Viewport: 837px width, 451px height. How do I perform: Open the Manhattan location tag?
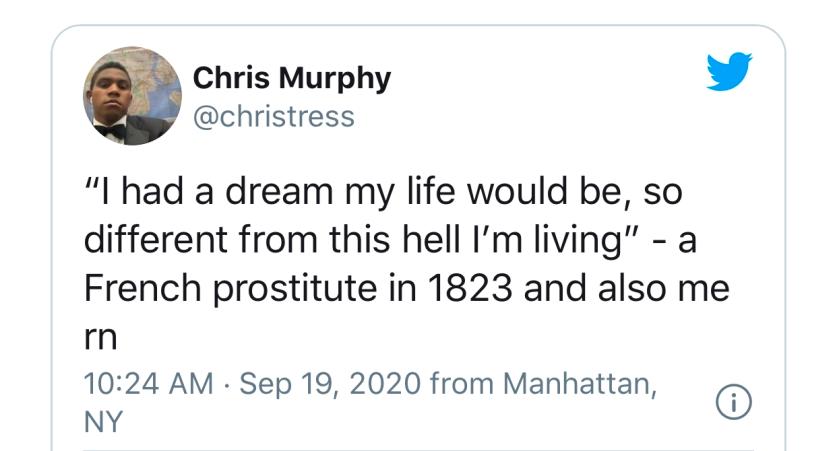point(580,384)
